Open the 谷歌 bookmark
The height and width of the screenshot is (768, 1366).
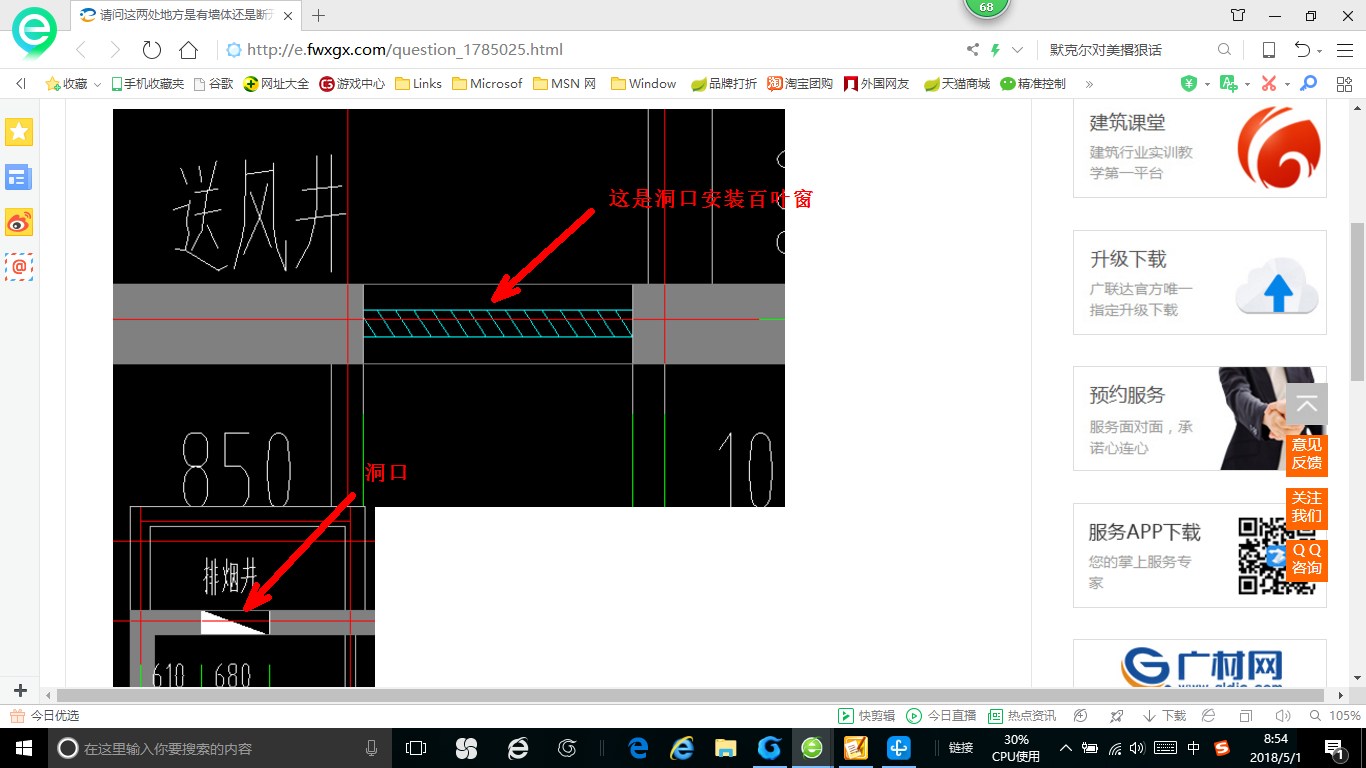pyautogui.click(x=213, y=84)
